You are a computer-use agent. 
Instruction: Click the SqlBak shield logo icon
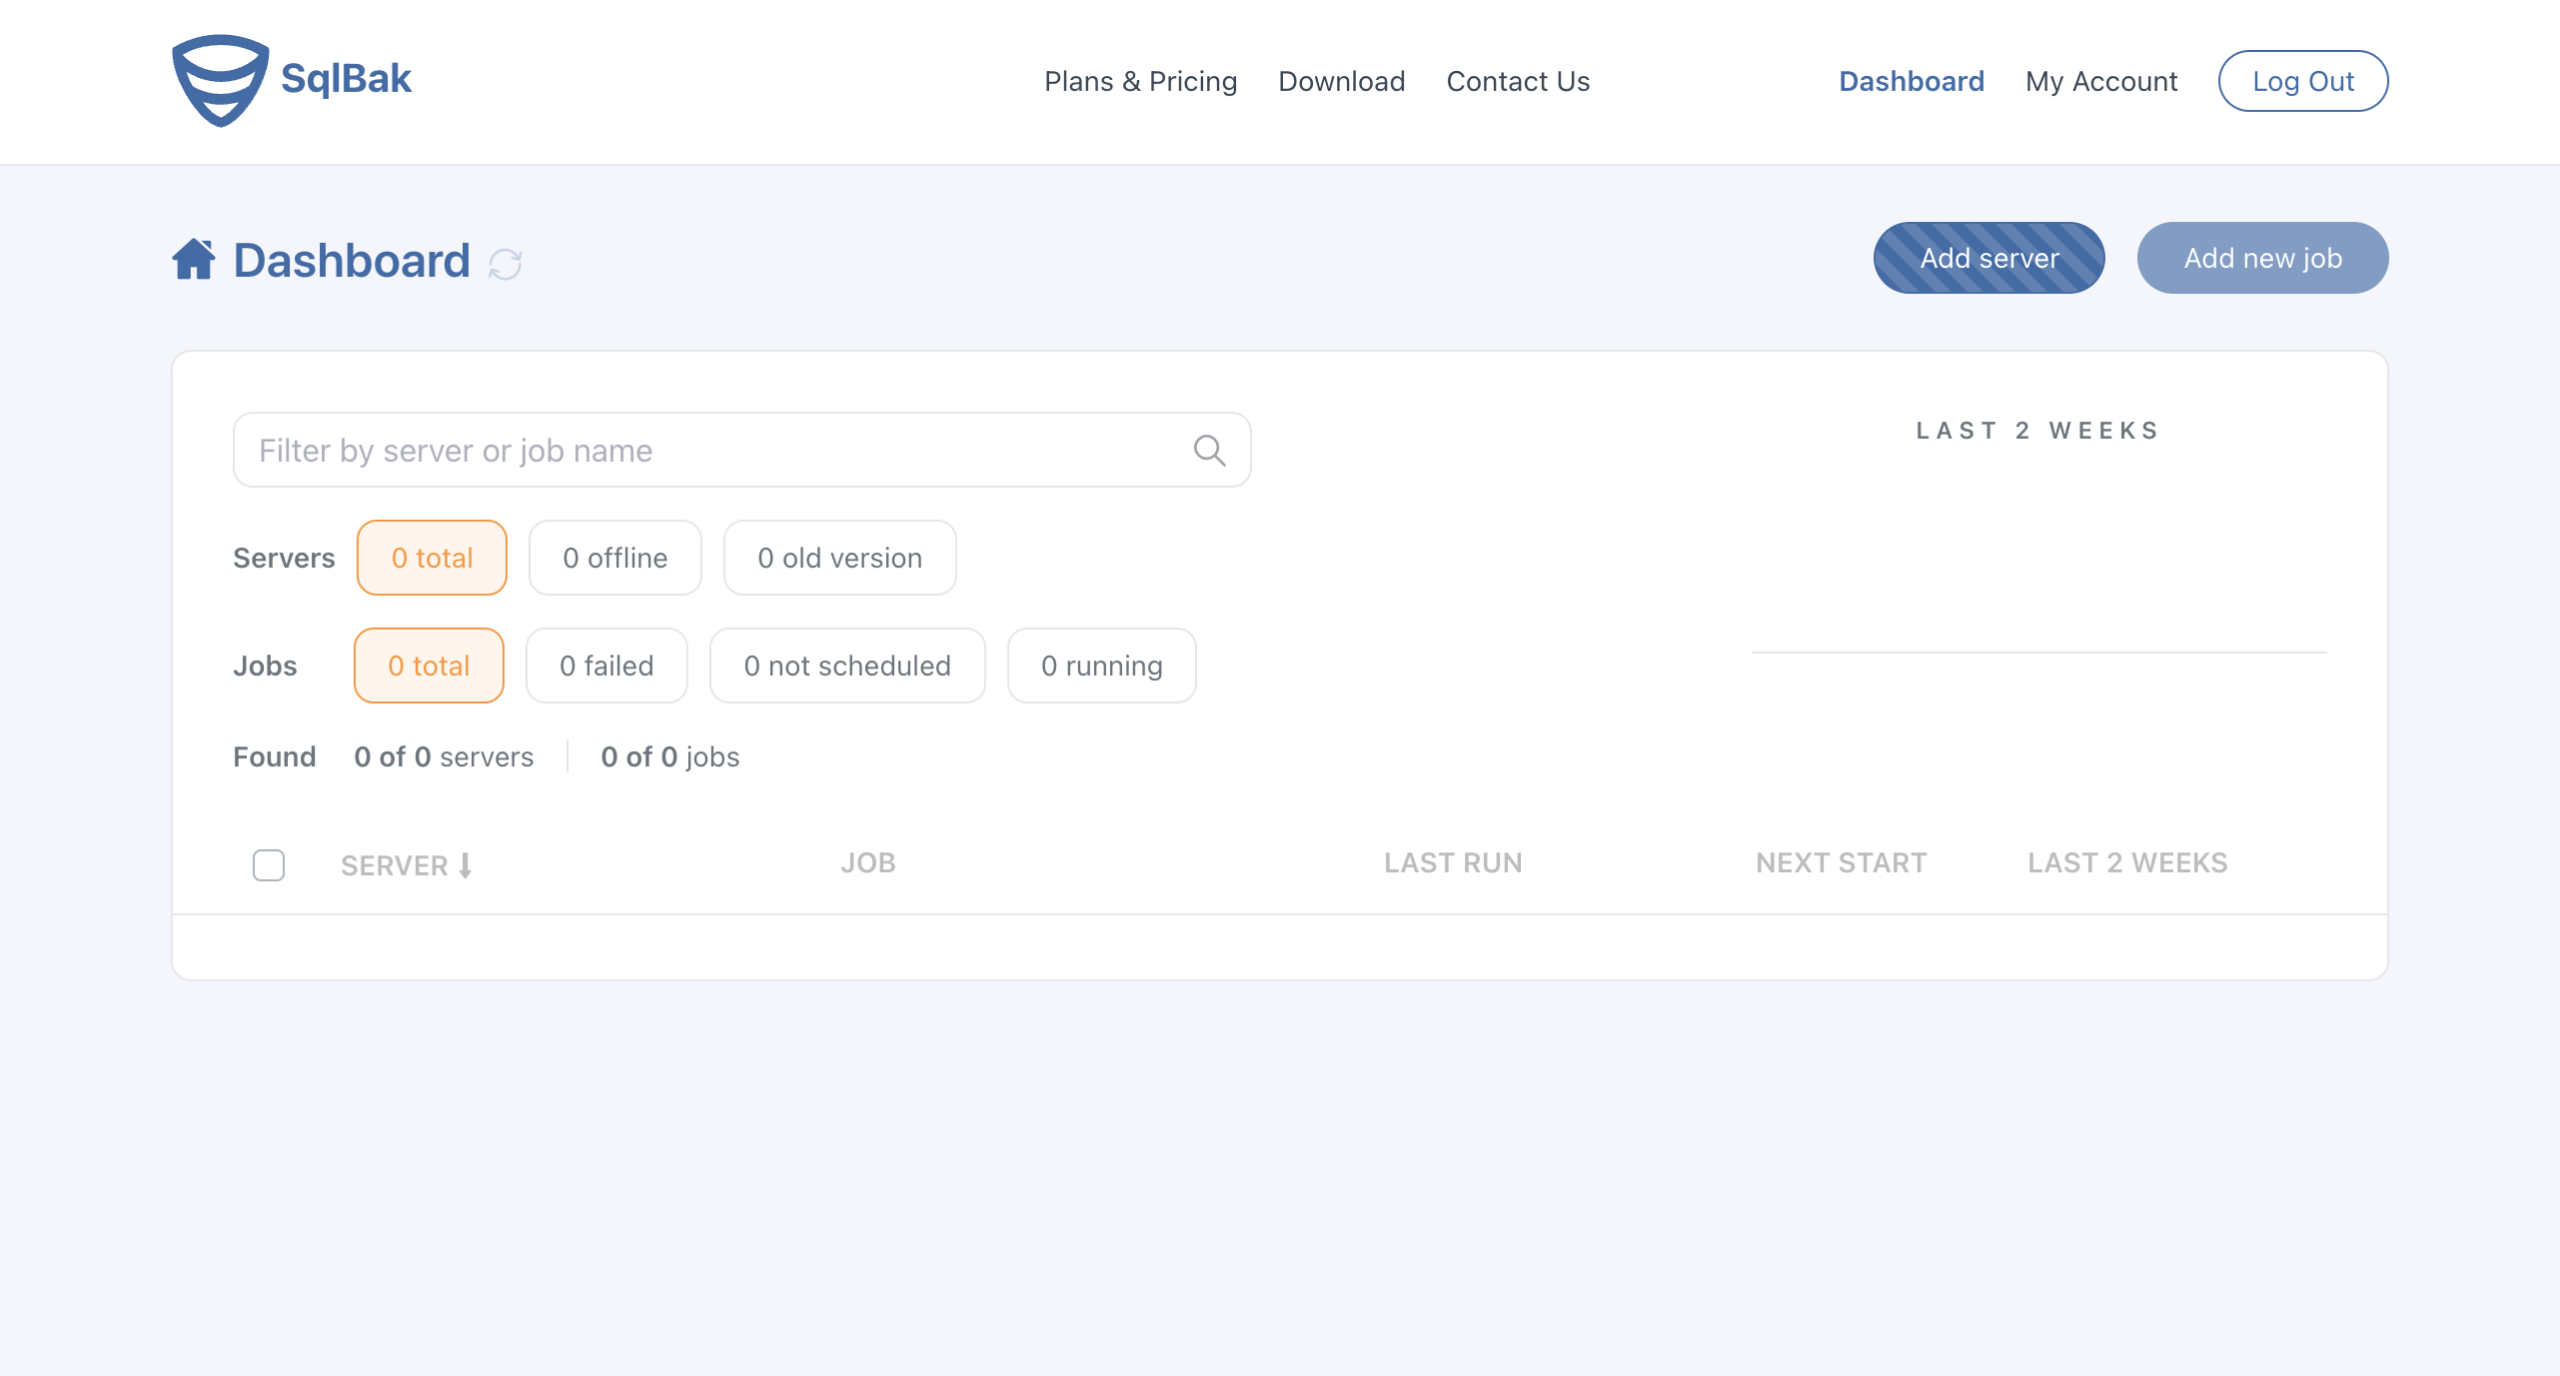220,76
